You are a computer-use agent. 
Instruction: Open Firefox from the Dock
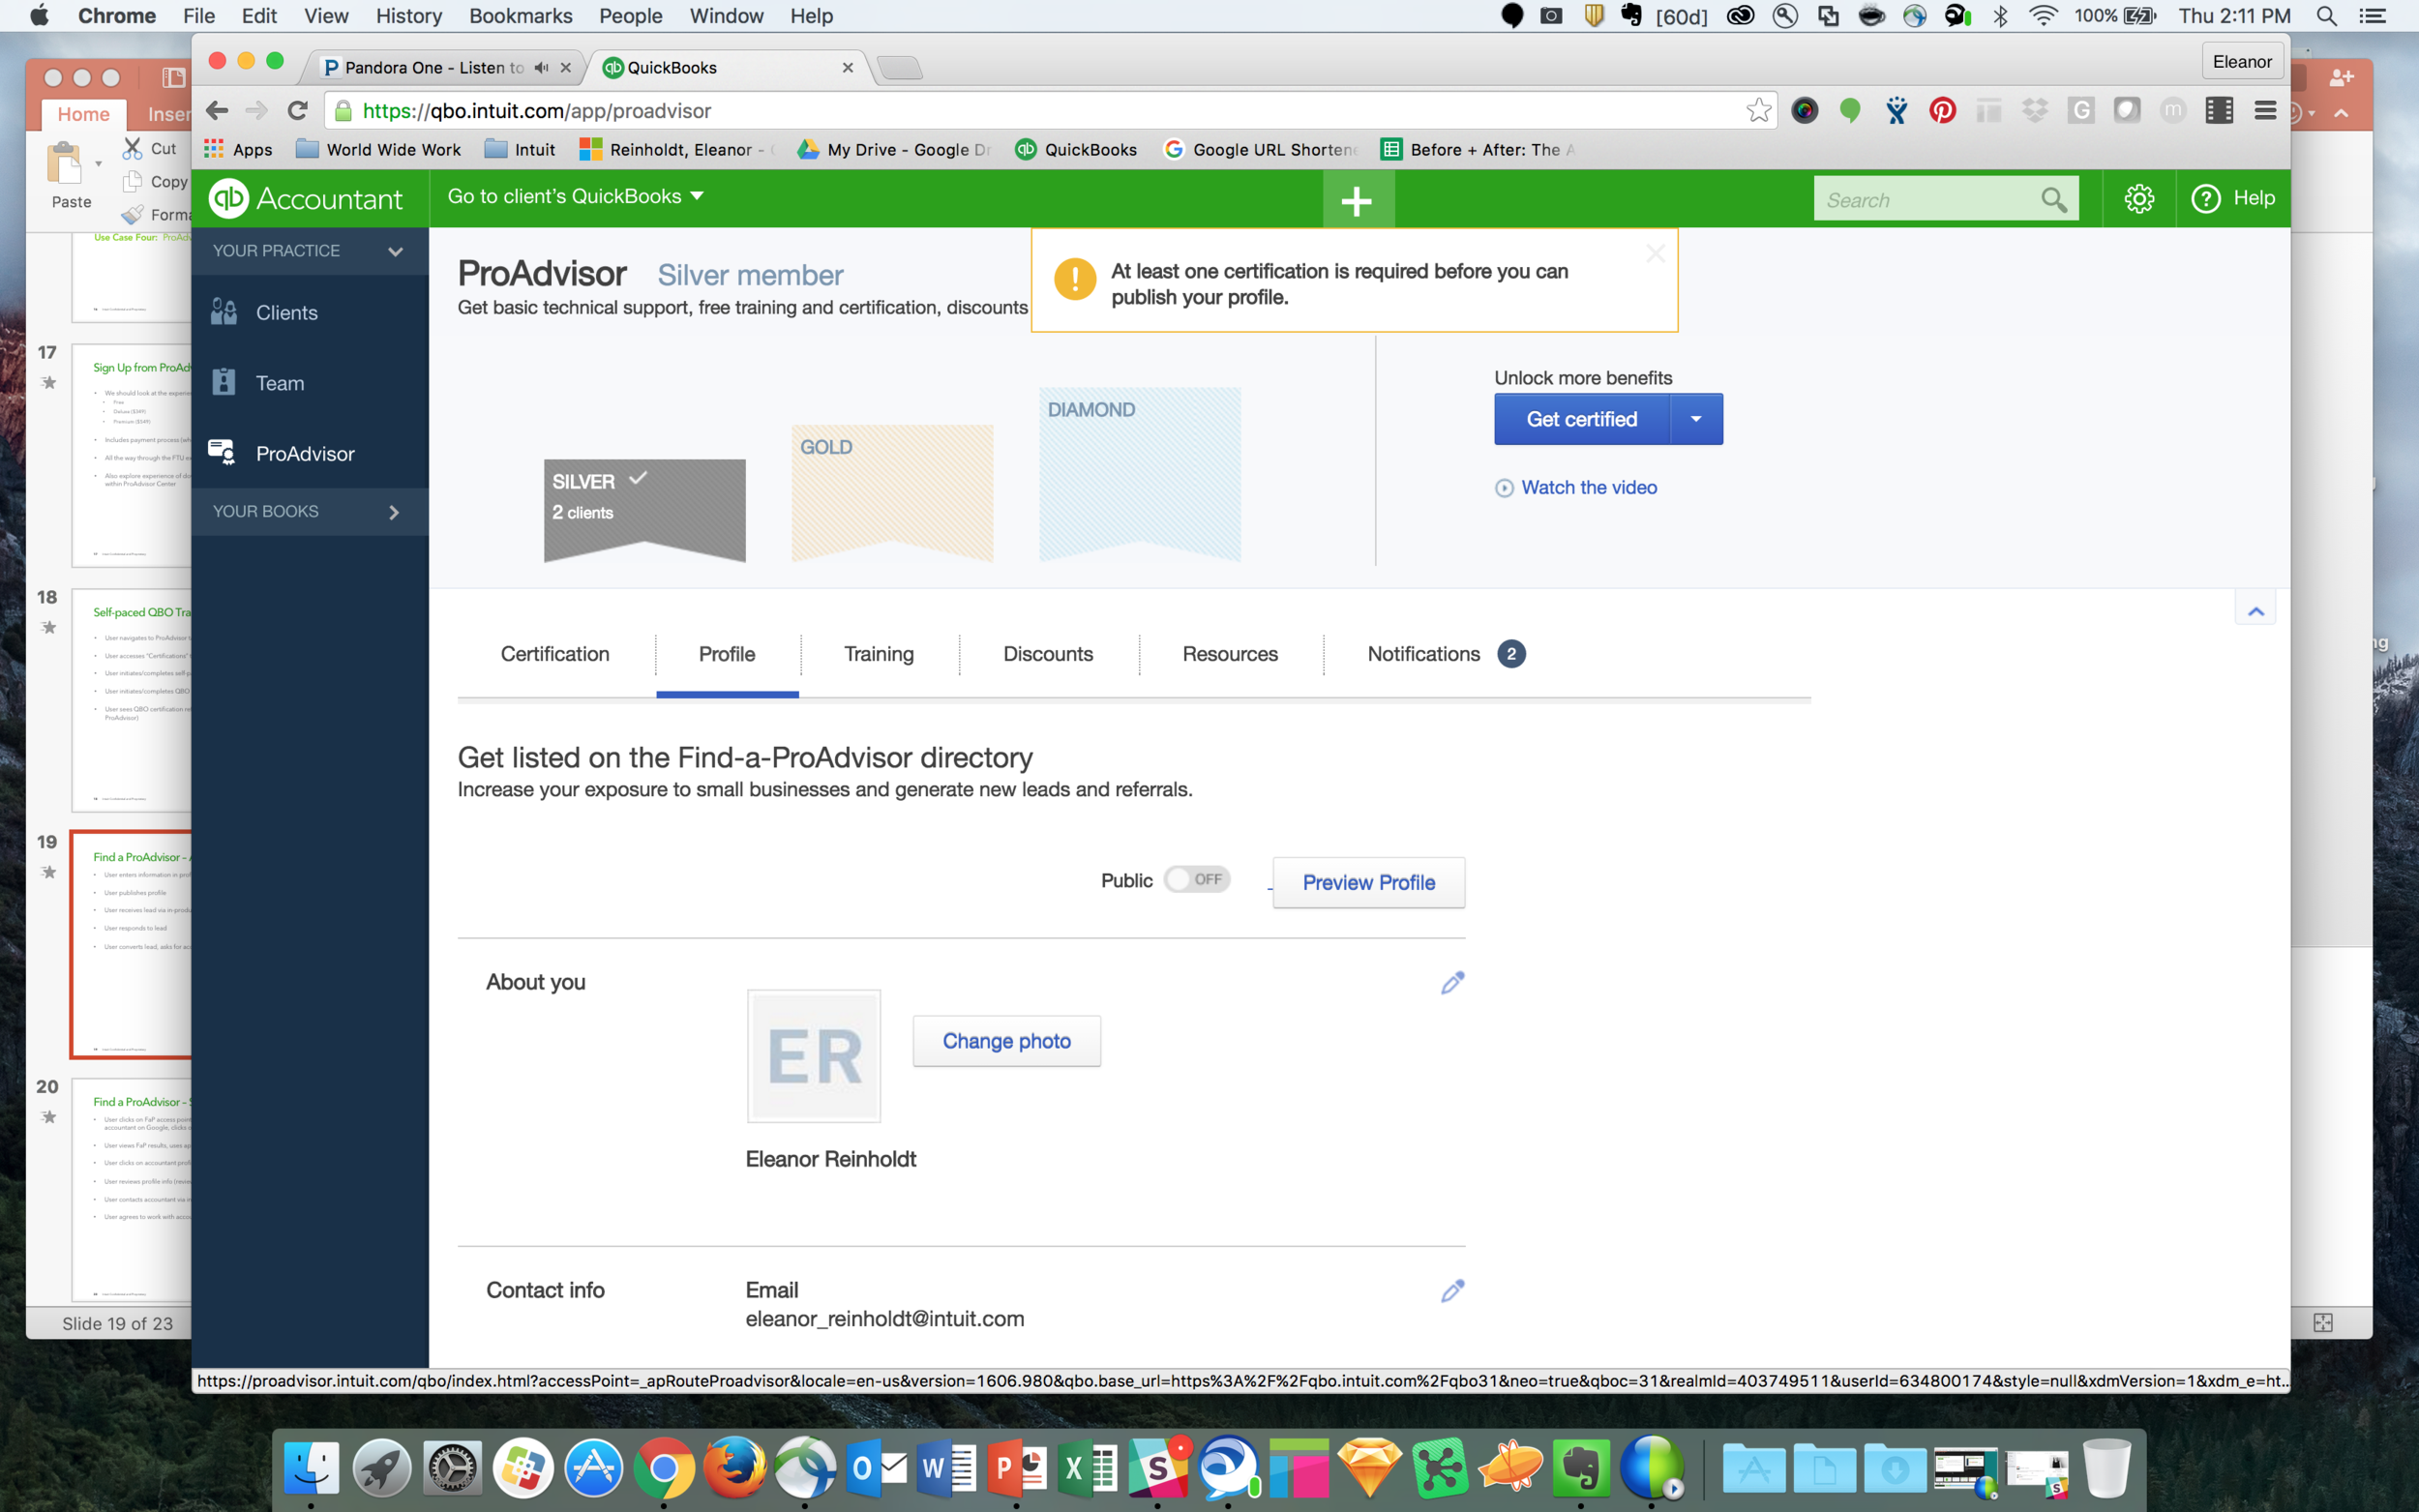tap(734, 1468)
